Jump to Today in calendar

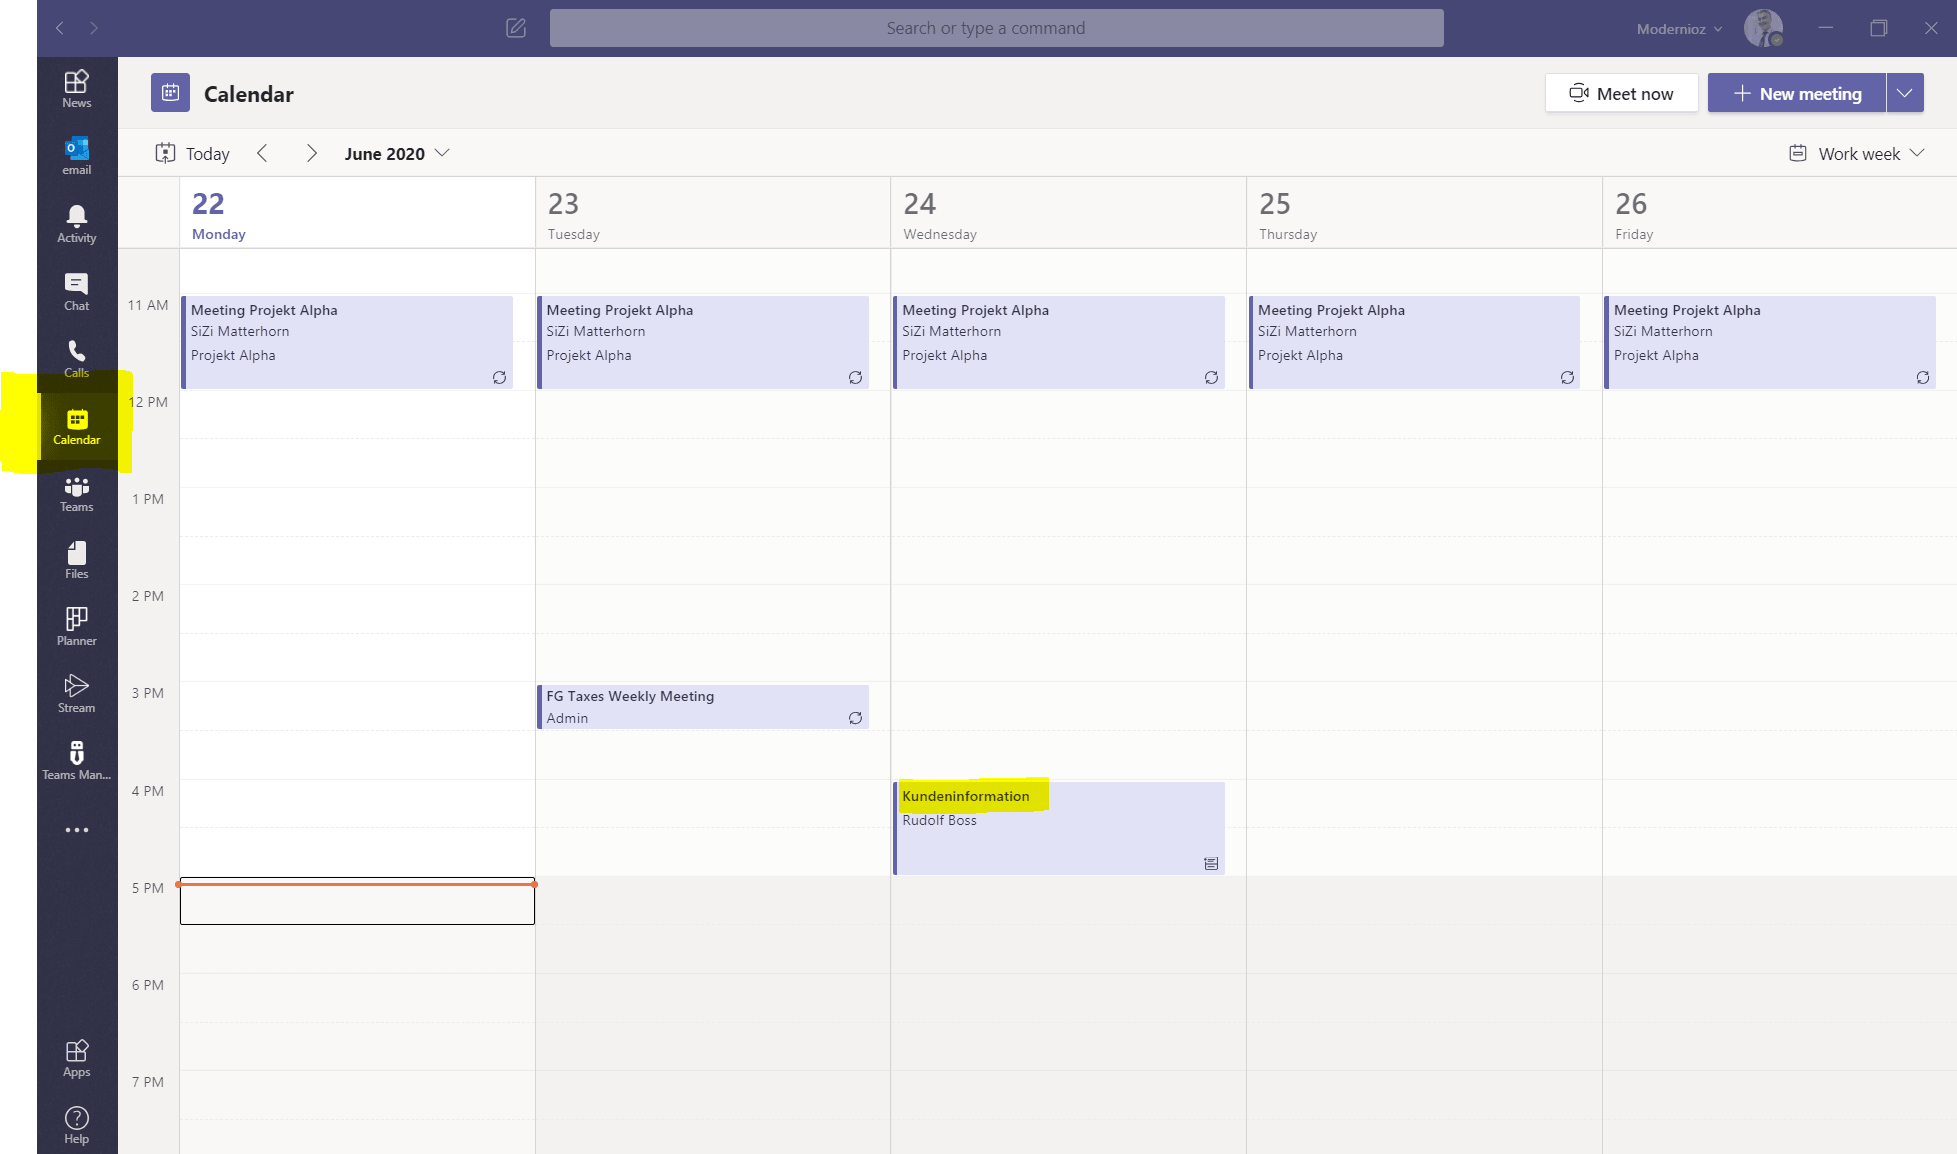pos(192,153)
